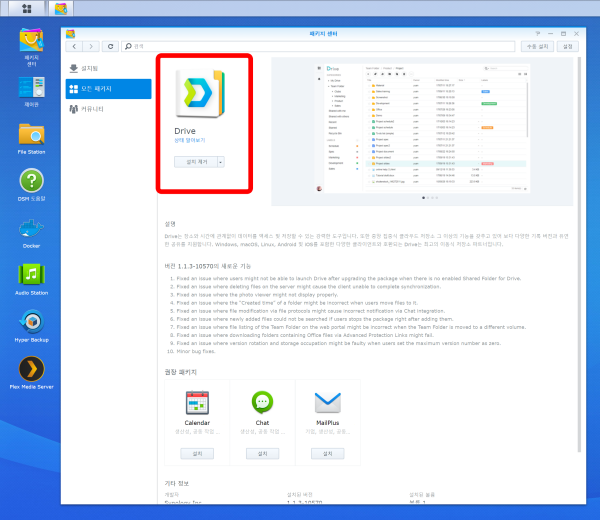Select Community in sidebar
This screenshot has height=520, width=600.
click(x=109, y=109)
